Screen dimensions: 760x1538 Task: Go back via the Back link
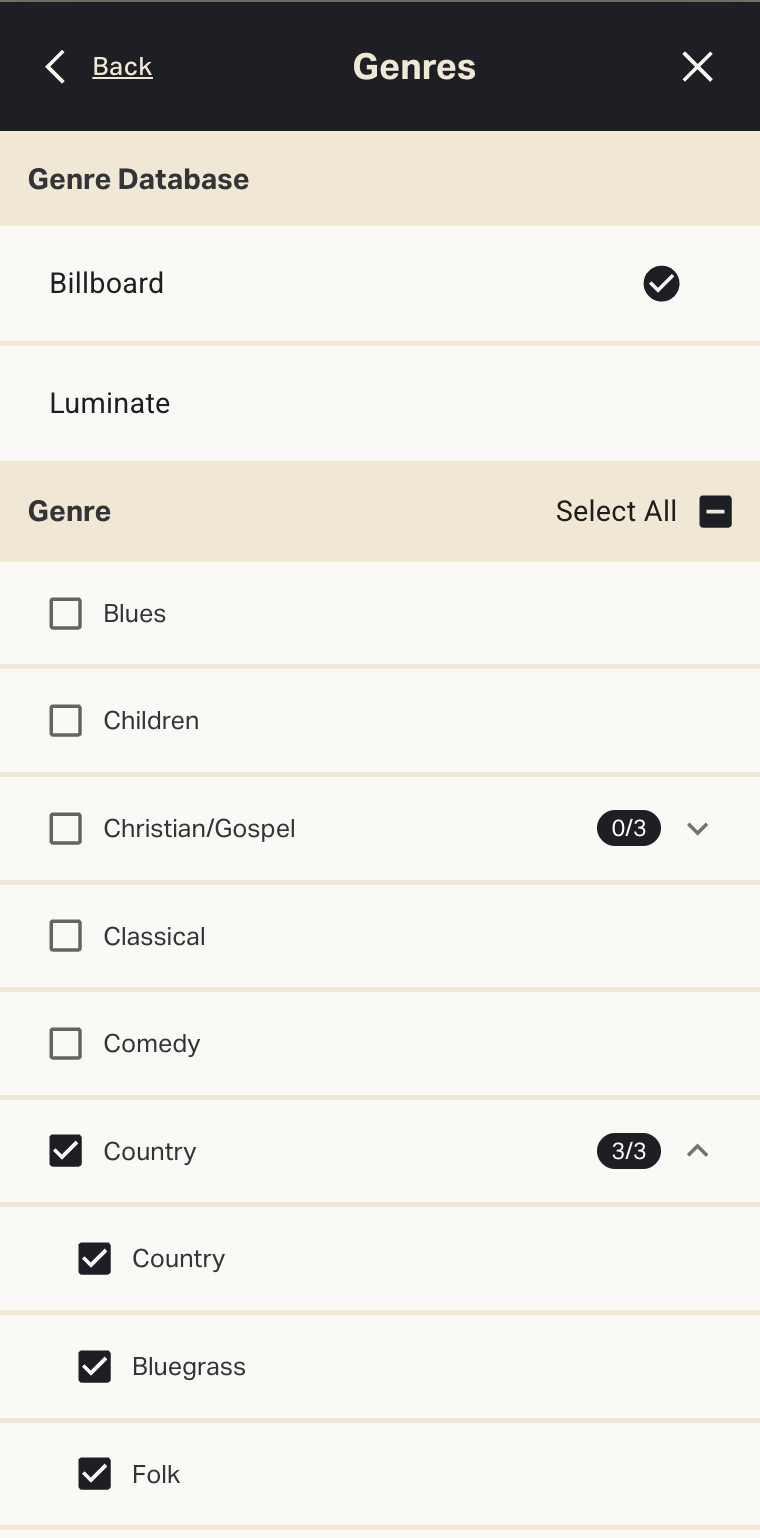122,67
